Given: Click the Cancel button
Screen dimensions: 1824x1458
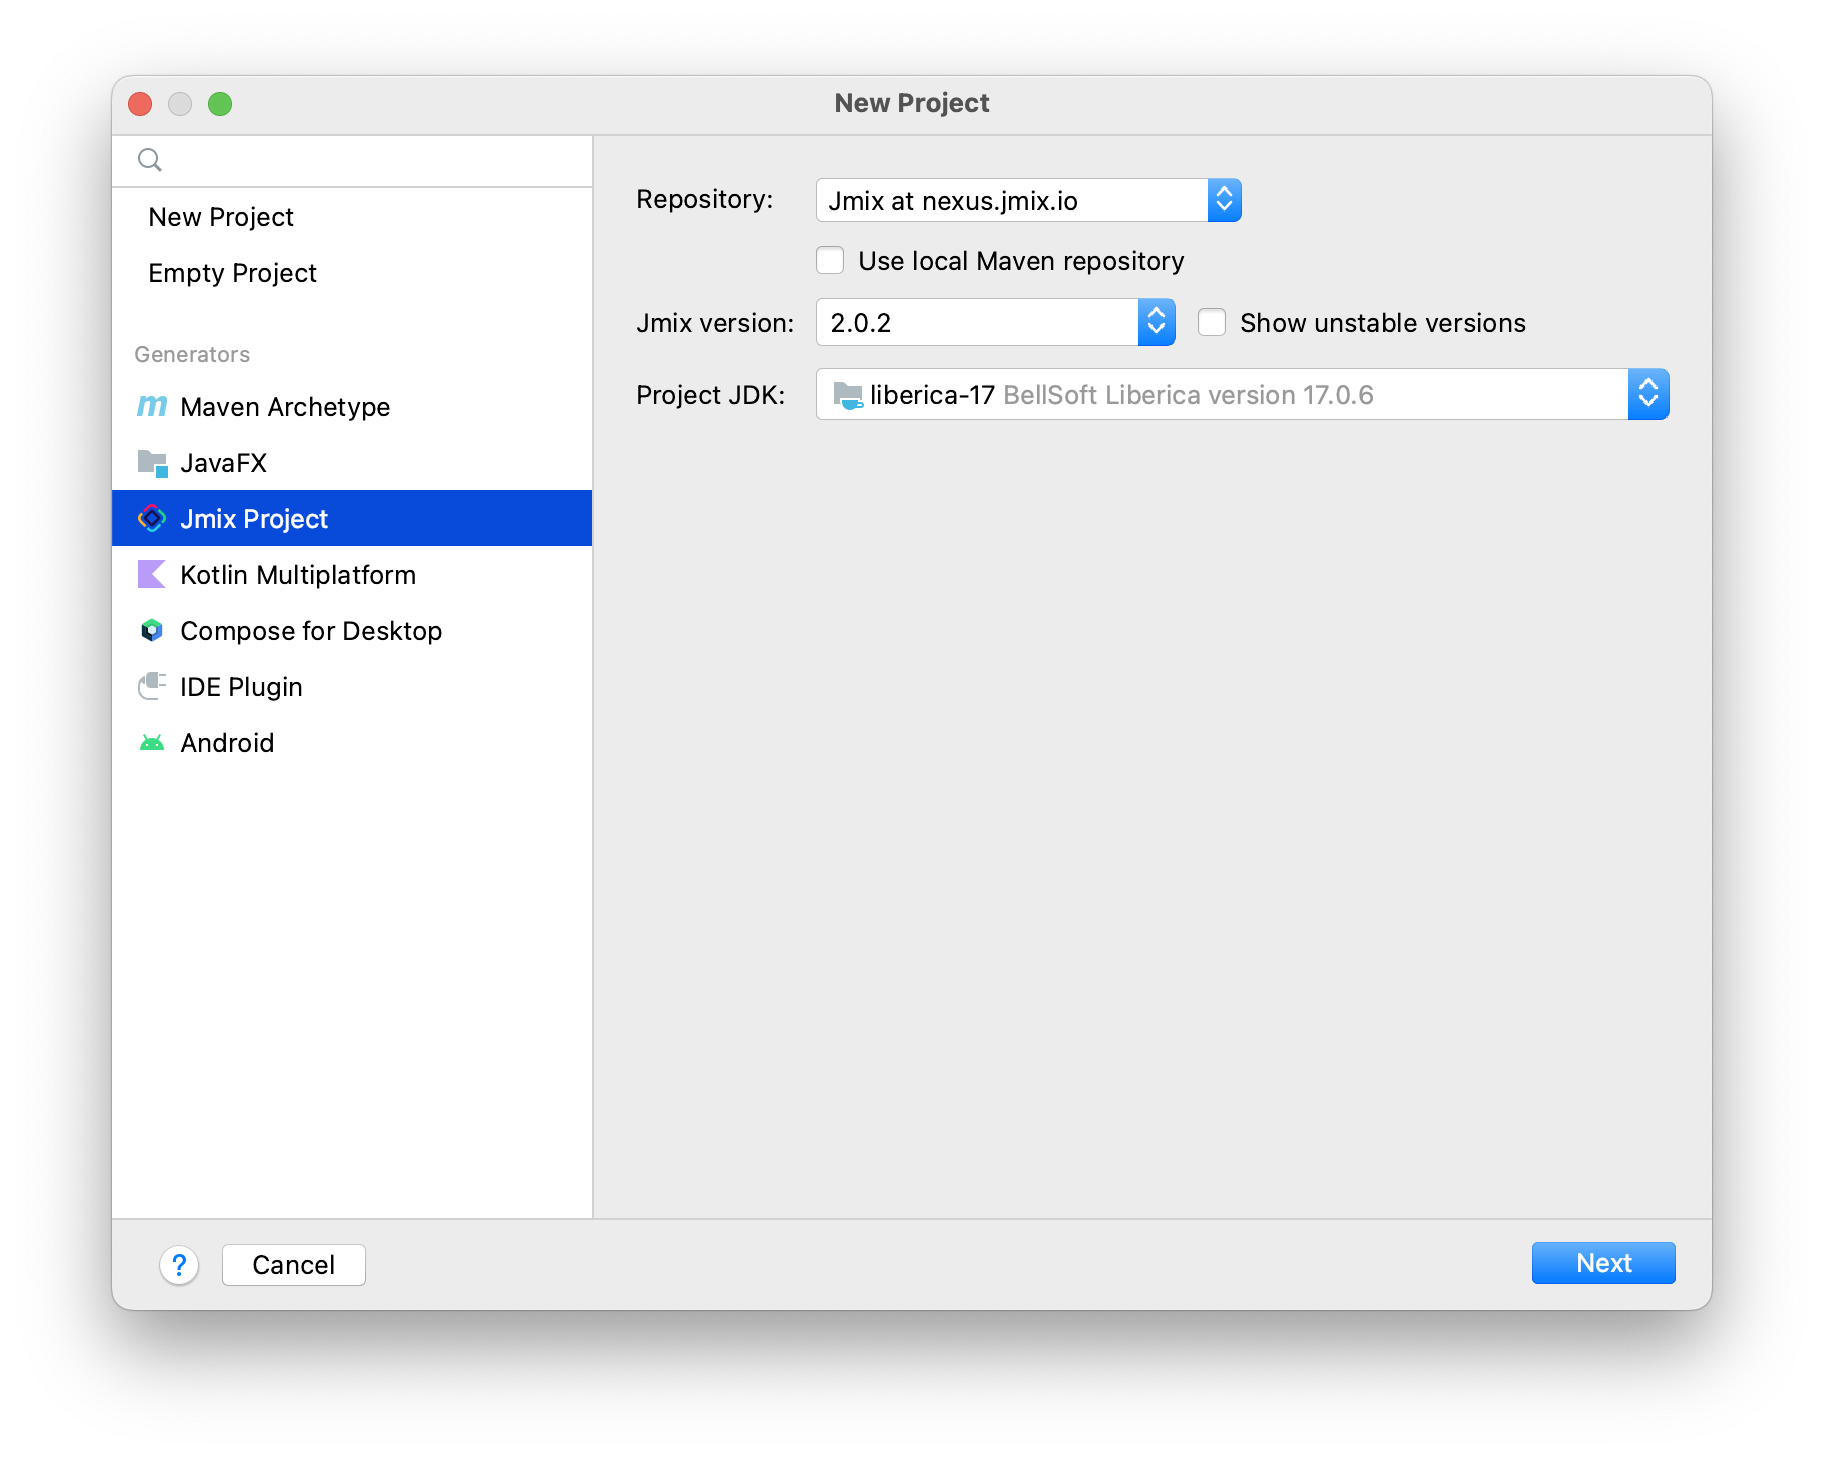Looking at the screenshot, I should [293, 1265].
